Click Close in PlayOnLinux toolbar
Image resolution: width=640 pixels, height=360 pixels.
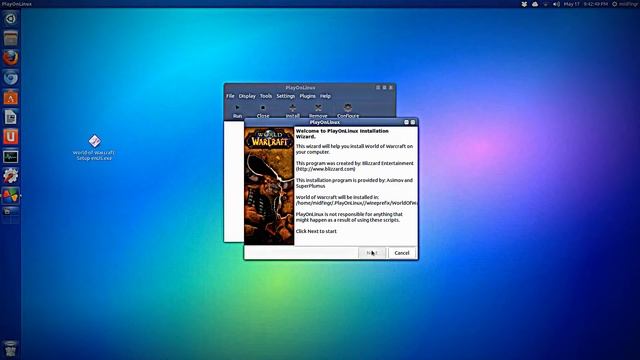263,111
